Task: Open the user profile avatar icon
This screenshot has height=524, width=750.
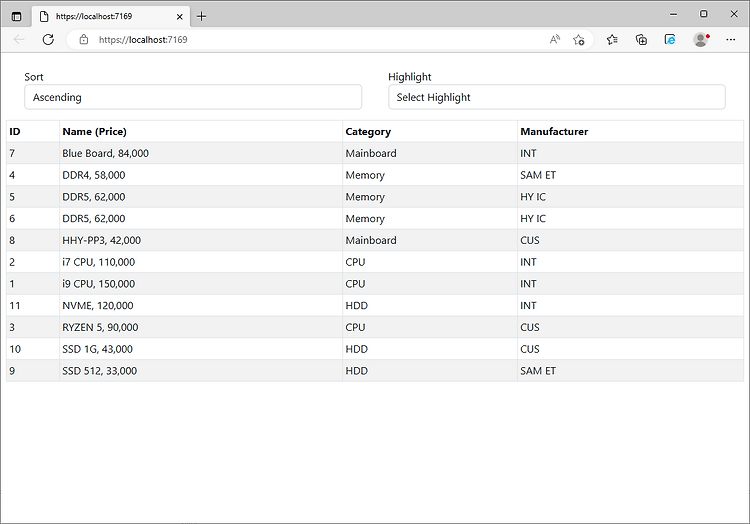Action: click(x=701, y=40)
